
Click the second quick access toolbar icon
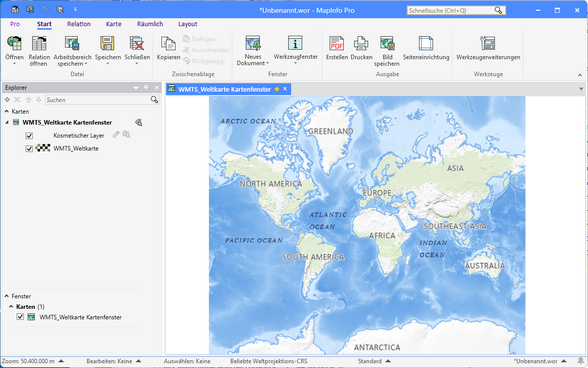(30, 9)
